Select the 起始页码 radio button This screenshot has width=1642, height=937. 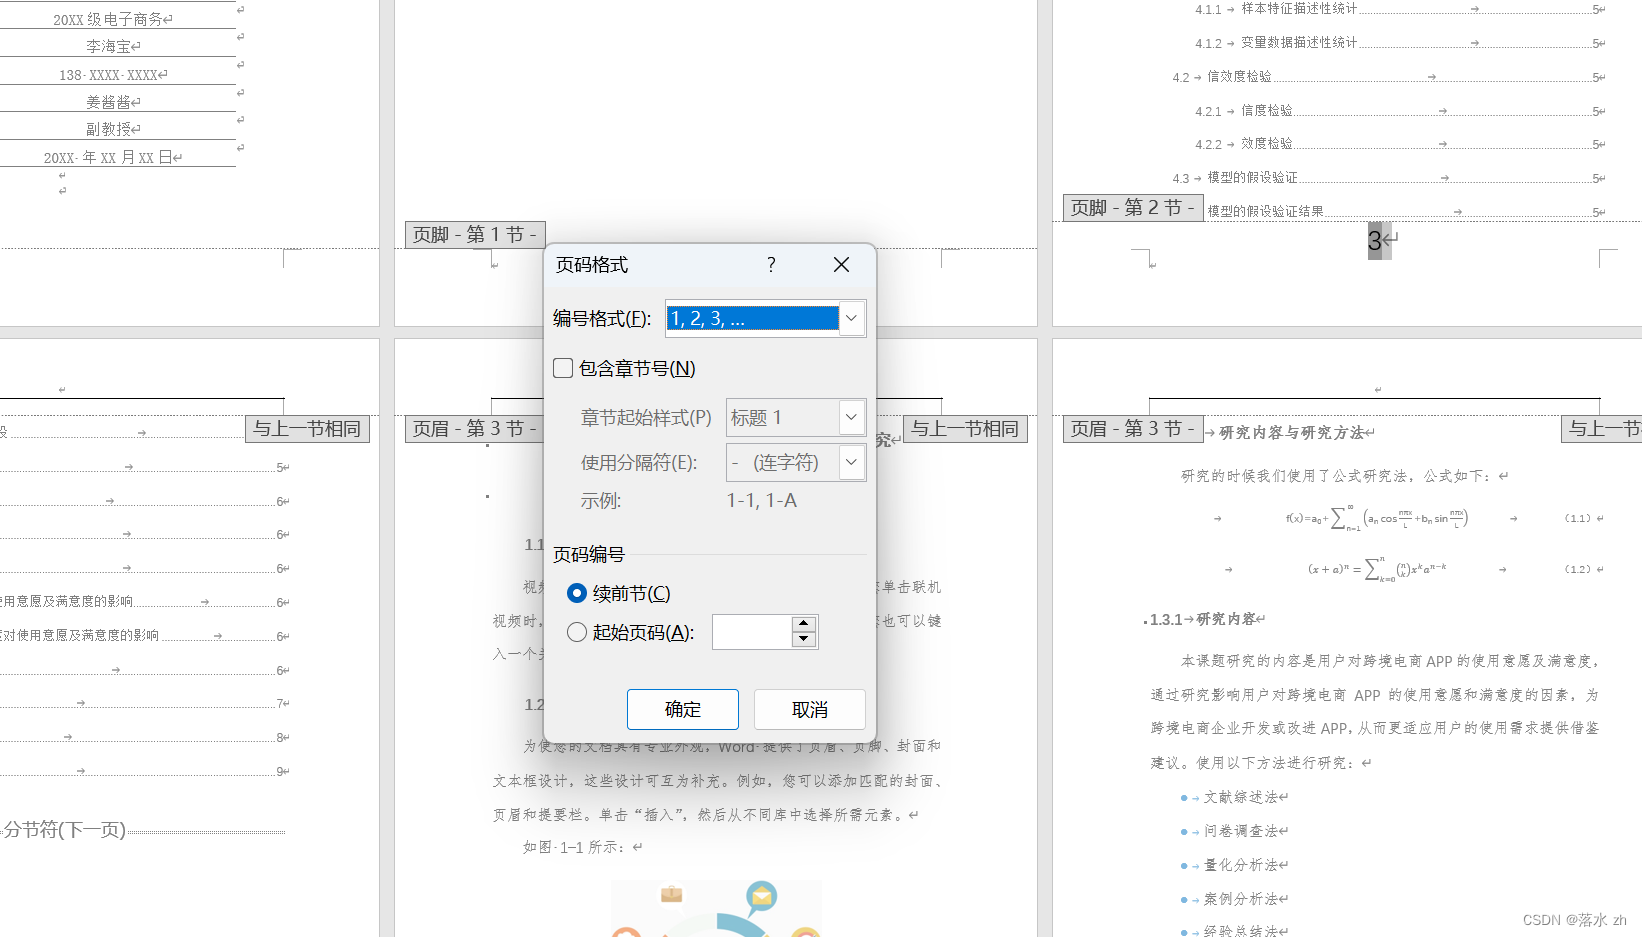tap(577, 632)
